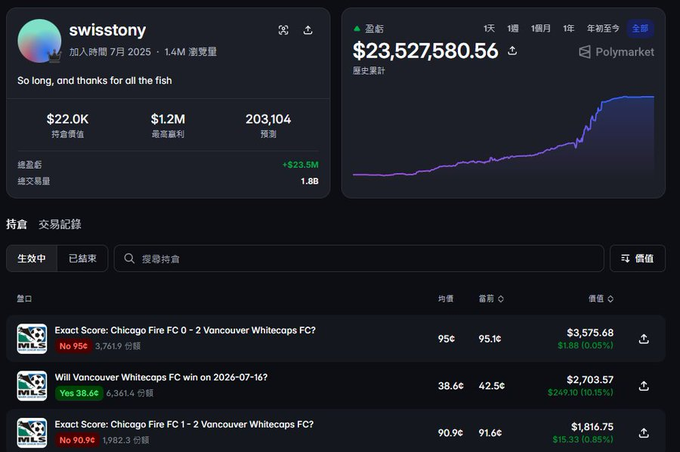Sort by the 價值 column header
The width and height of the screenshot is (680, 452).
[601, 298]
